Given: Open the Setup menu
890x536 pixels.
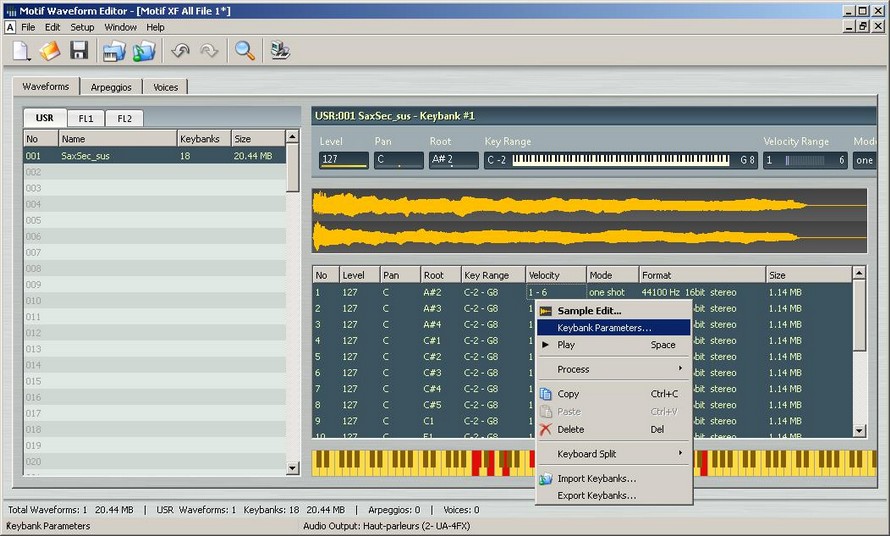Looking at the screenshot, I should coord(82,27).
